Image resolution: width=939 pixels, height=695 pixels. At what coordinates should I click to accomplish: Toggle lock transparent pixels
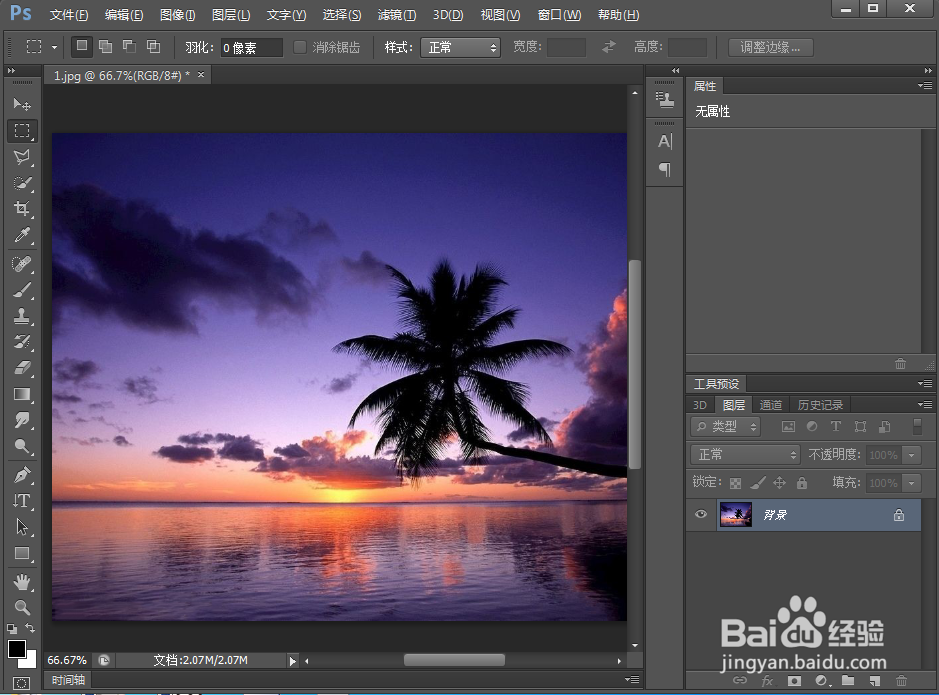[x=735, y=482]
